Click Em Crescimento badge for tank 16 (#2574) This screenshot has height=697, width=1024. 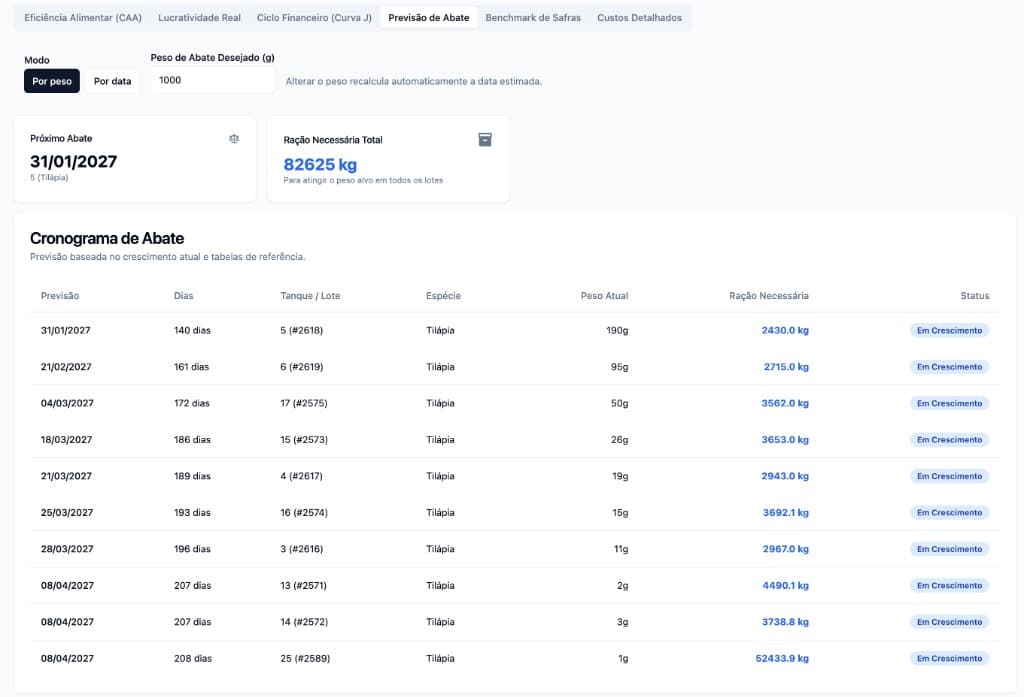pyautogui.click(x=949, y=513)
